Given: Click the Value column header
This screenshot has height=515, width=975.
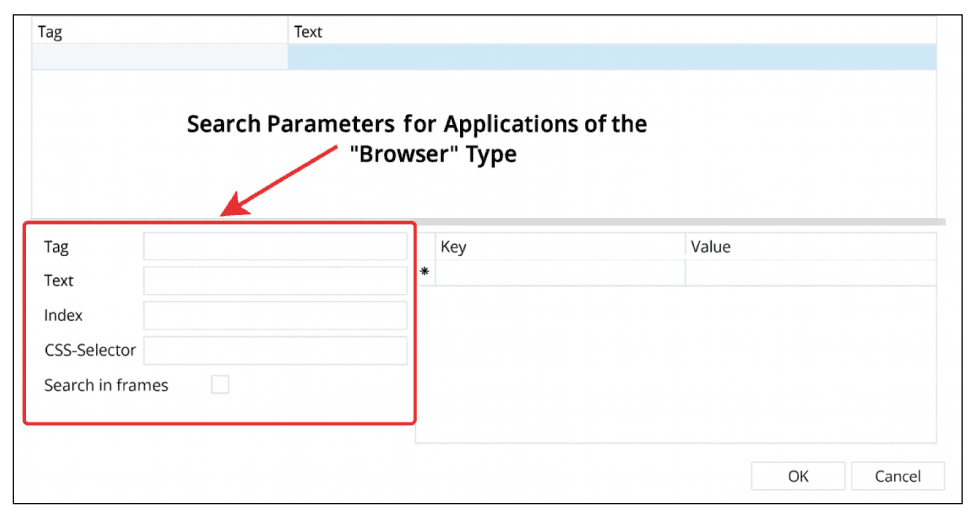Looking at the screenshot, I should (810, 247).
